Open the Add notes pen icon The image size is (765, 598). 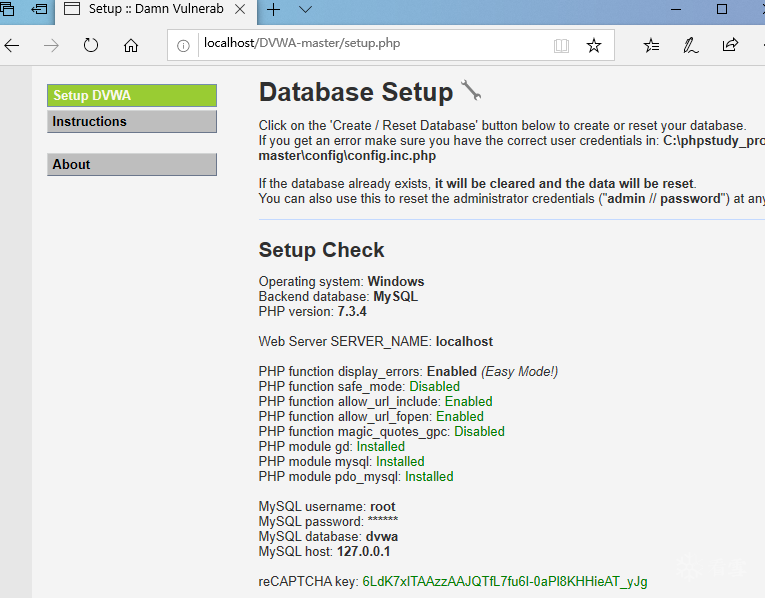click(x=690, y=45)
